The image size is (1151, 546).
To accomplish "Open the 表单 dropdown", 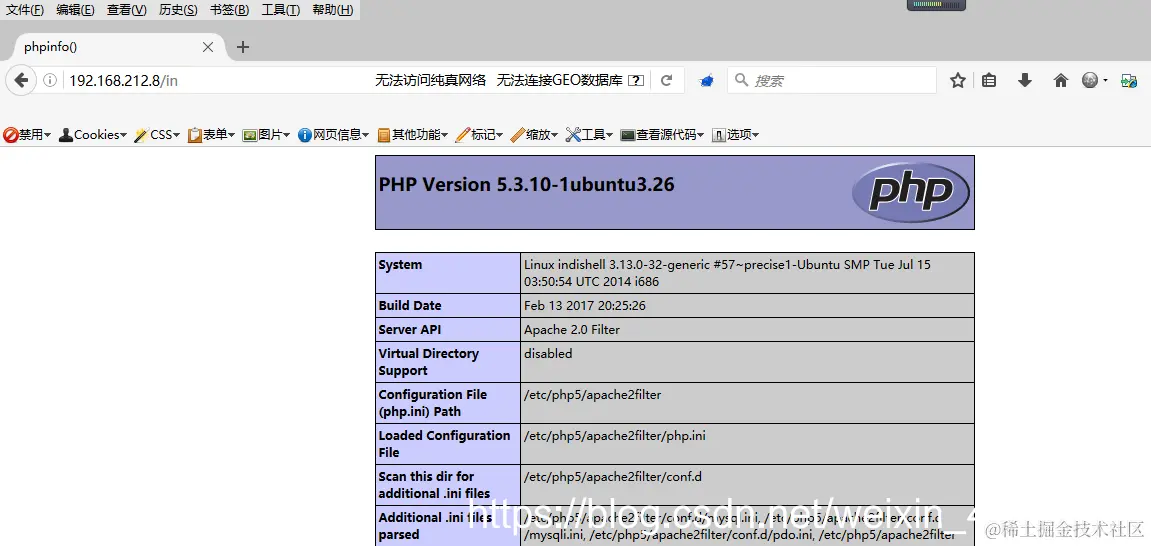I will point(211,135).
